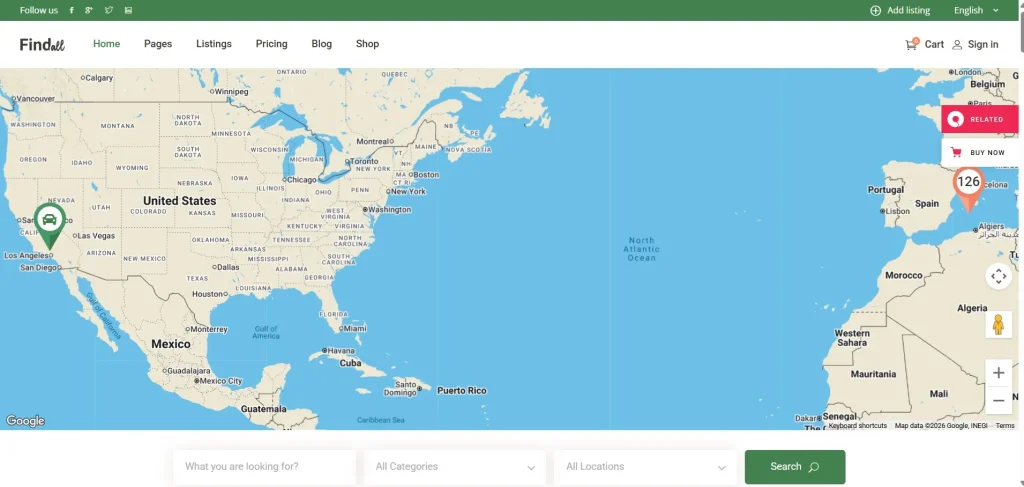Open the shopping cart icon
Viewport: 1024px width, 487px height.
click(911, 44)
